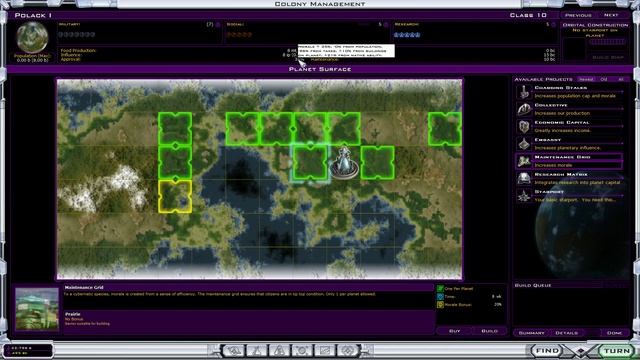This screenshot has height=360, width=640.
Task: Choose the Starport project icon
Action: [x=523, y=196]
